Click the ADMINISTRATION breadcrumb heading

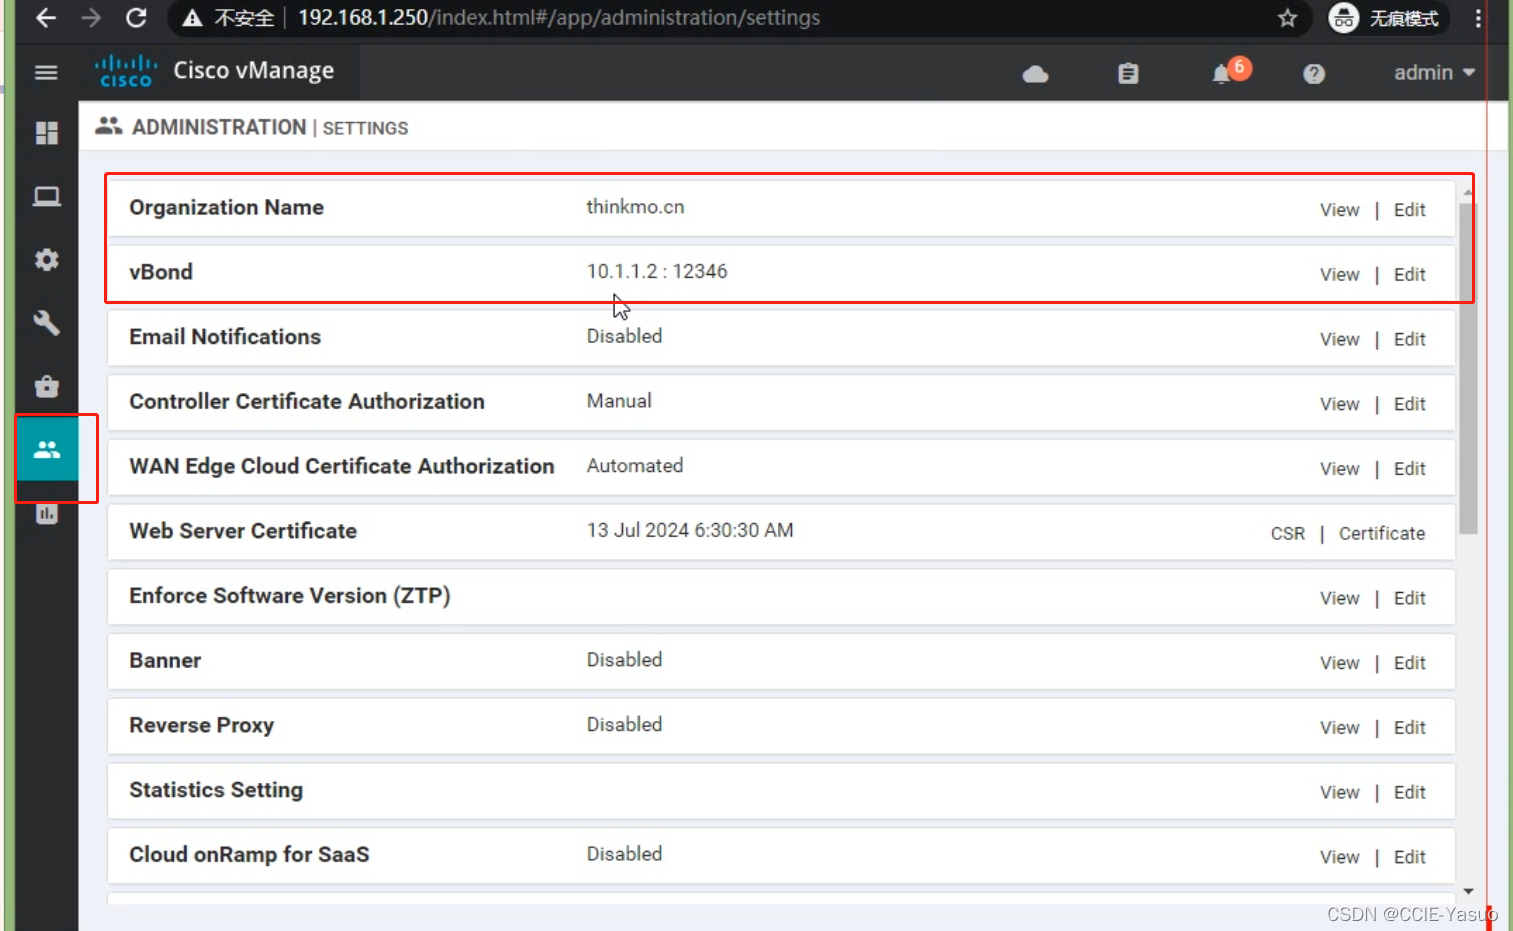(x=219, y=127)
